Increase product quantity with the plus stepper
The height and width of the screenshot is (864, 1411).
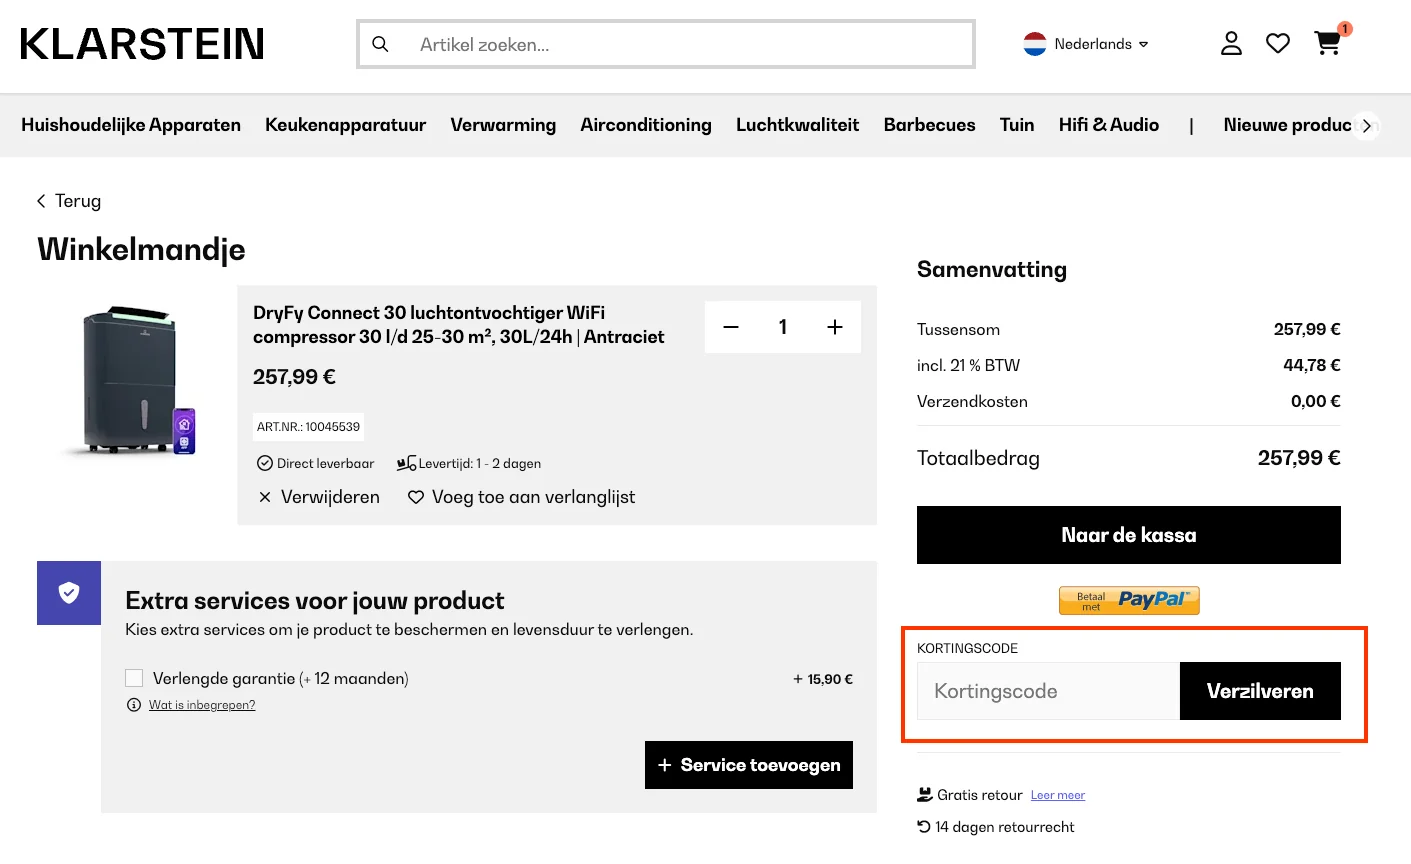pos(834,326)
